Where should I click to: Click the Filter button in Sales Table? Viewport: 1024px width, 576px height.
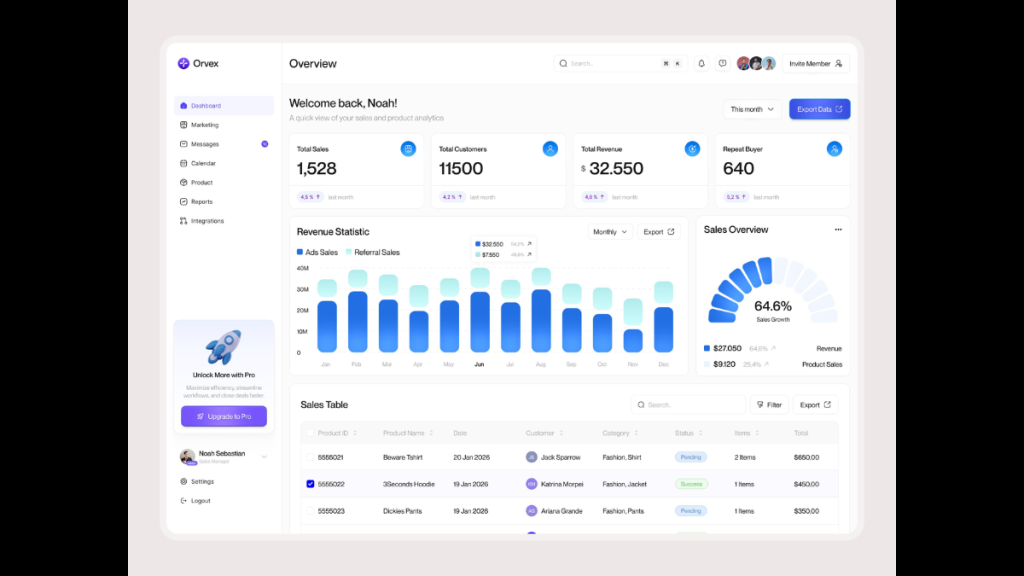(769, 405)
